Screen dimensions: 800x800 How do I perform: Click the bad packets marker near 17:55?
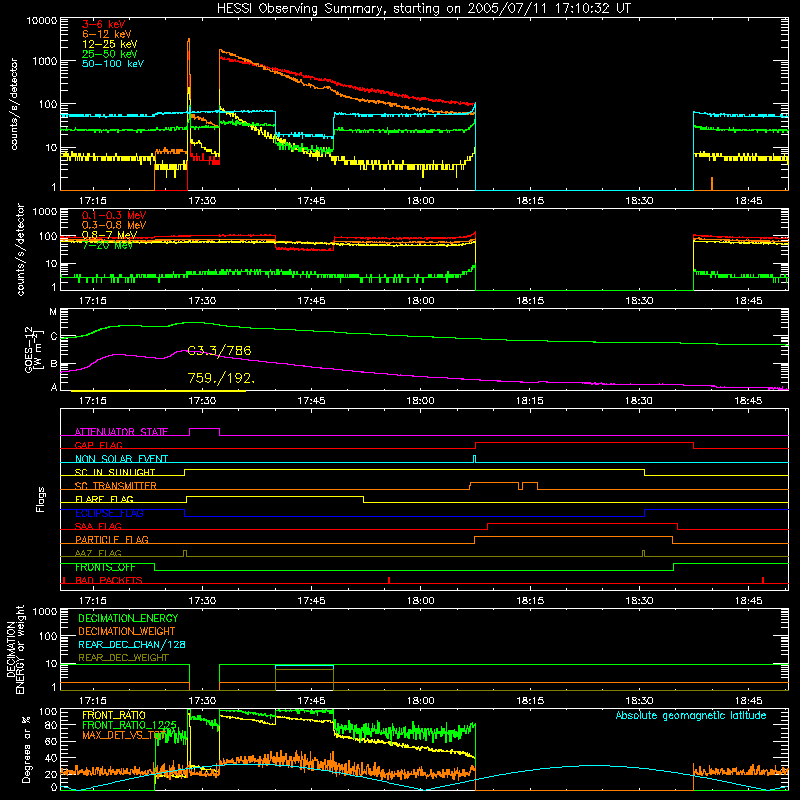(389, 580)
